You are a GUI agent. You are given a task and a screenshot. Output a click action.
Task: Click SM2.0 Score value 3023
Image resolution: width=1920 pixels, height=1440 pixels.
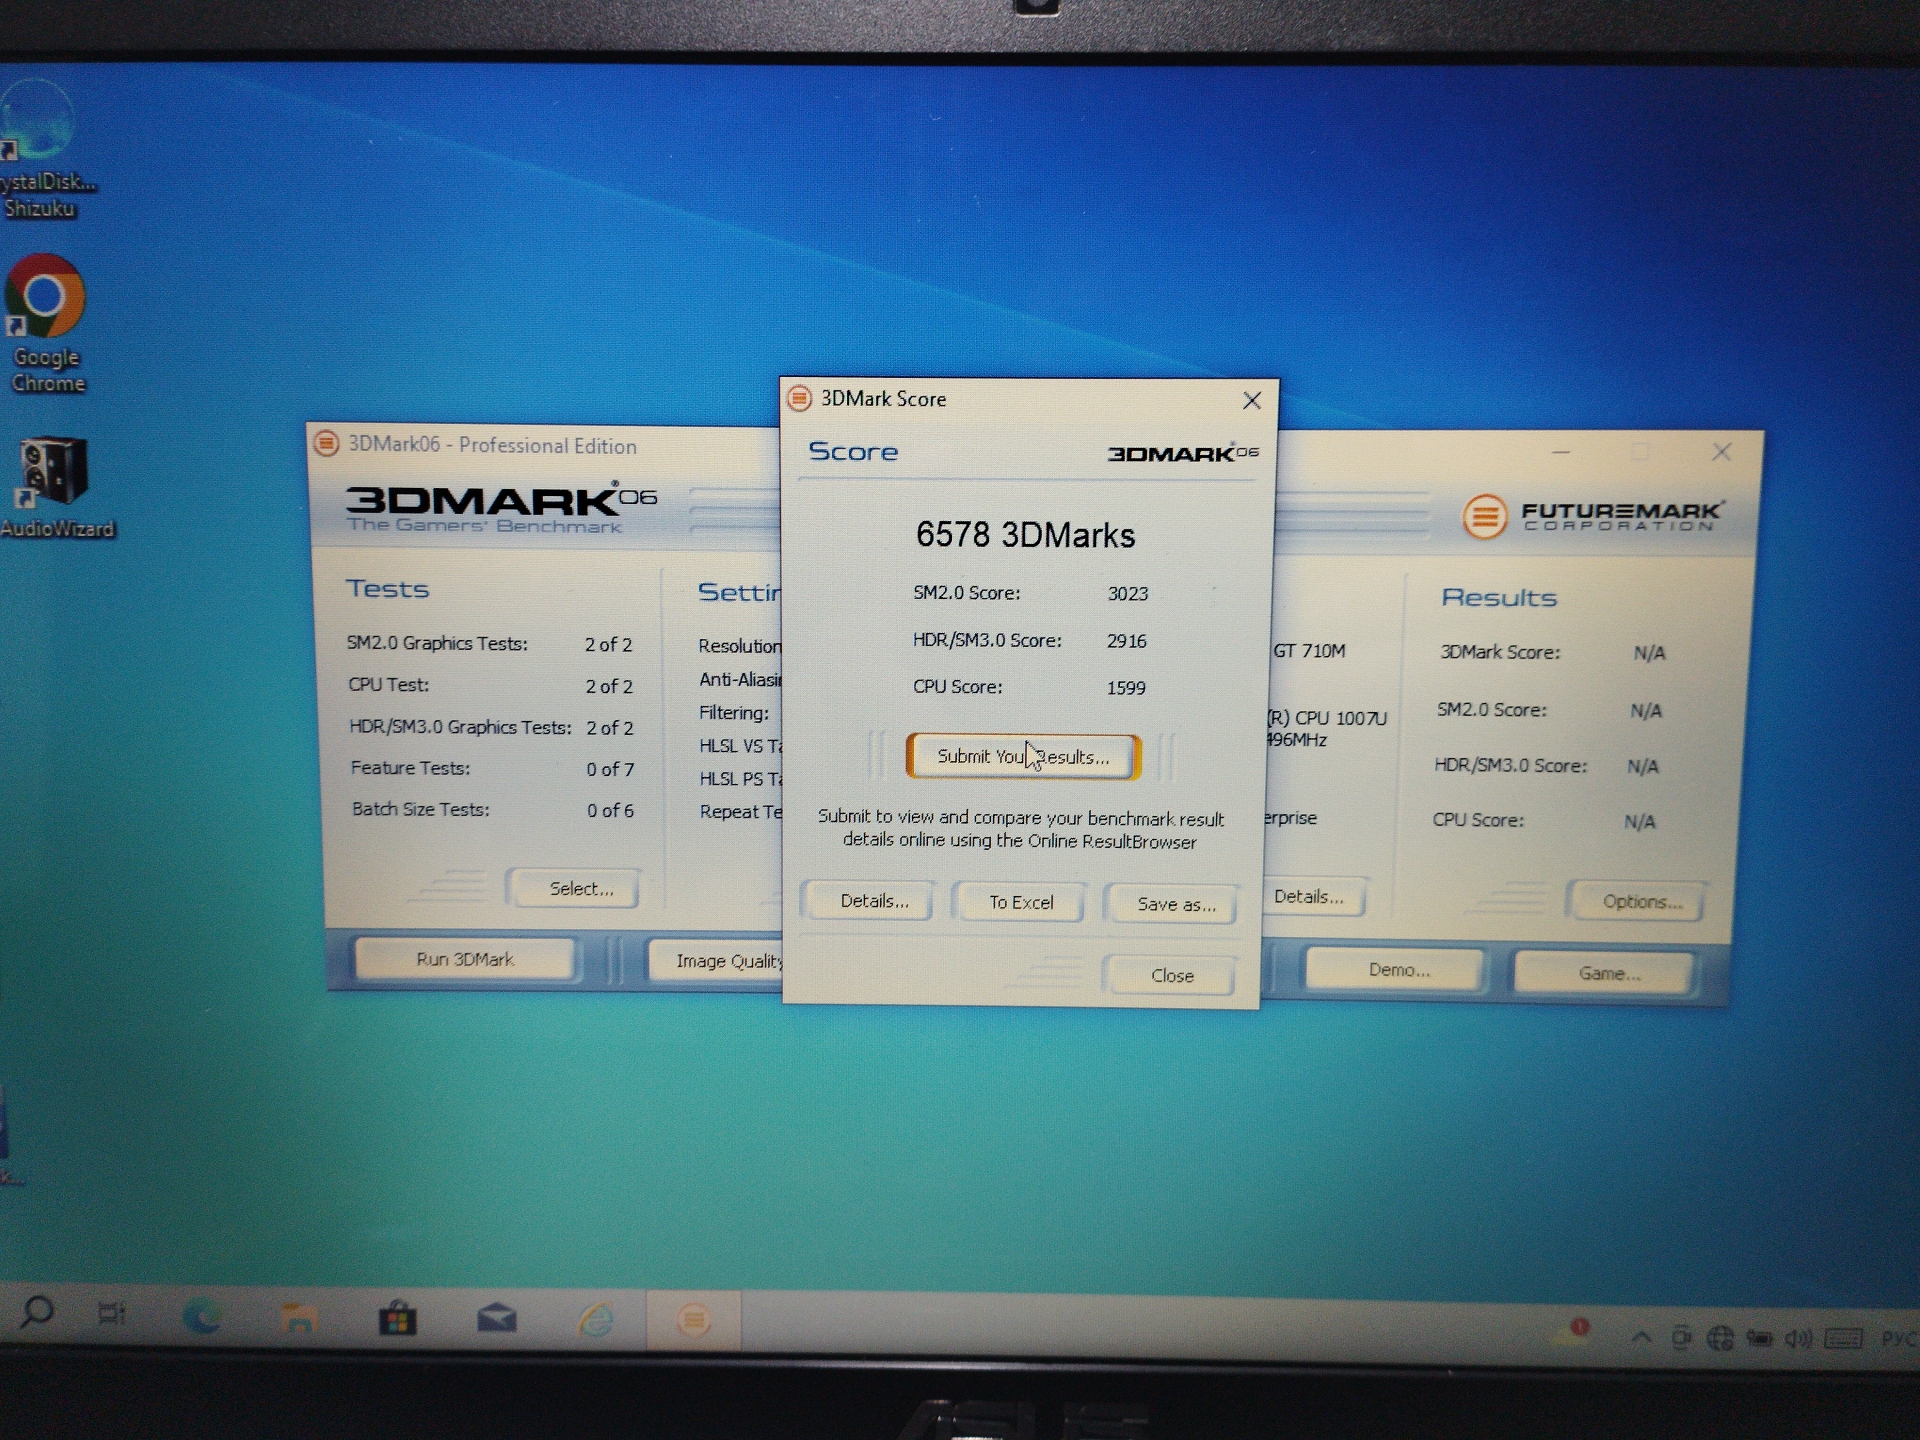(x=1127, y=593)
